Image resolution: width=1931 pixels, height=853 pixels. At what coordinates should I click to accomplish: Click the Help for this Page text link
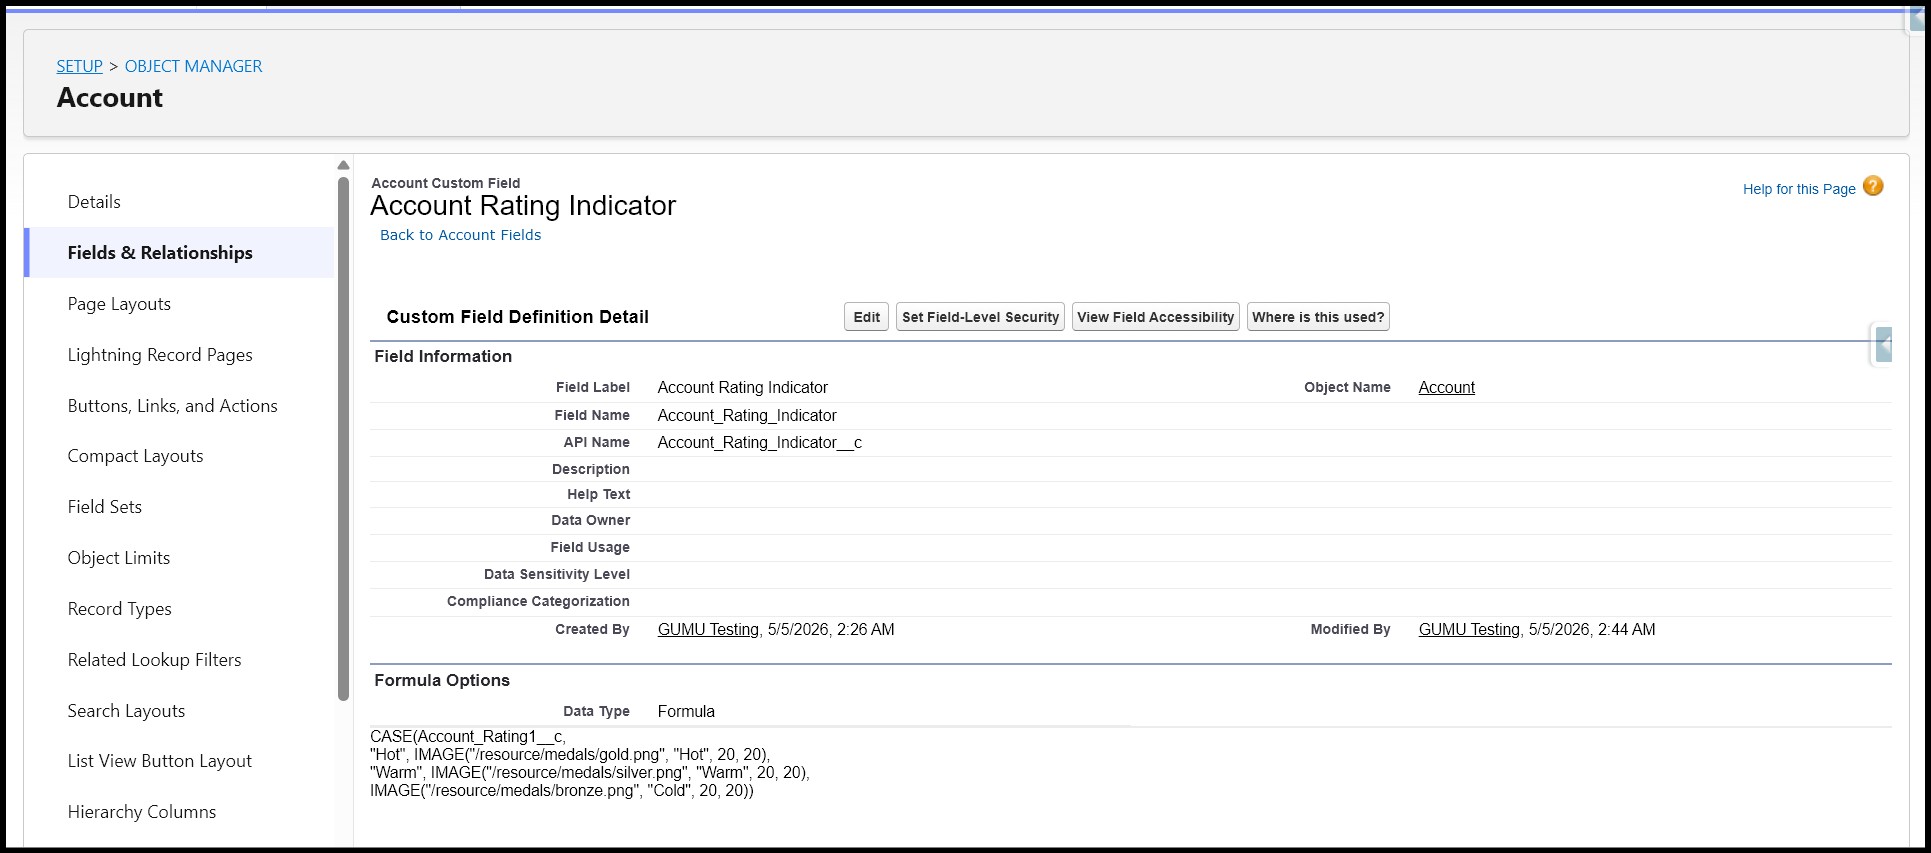tap(1799, 189)
